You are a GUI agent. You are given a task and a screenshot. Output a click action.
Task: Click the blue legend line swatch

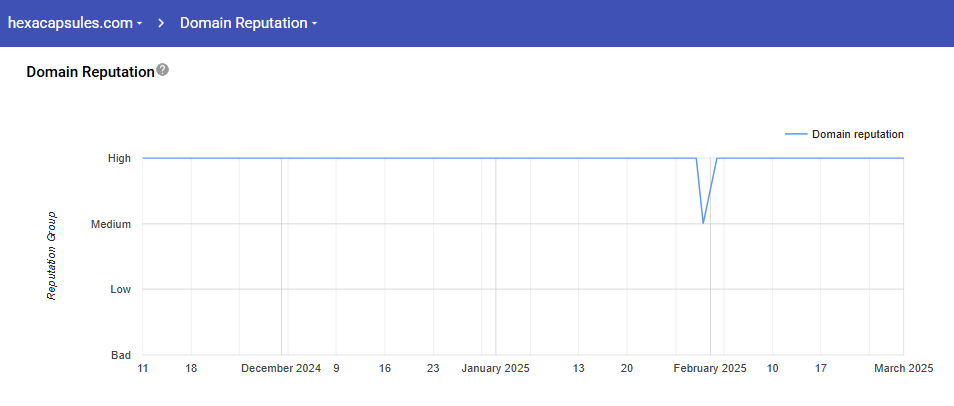(795, 134)
